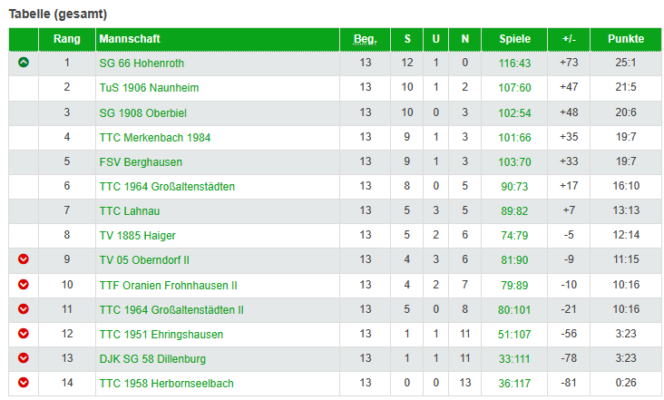
Task: Click the red relegation icon at rank 10
Action: click(24, 284)
